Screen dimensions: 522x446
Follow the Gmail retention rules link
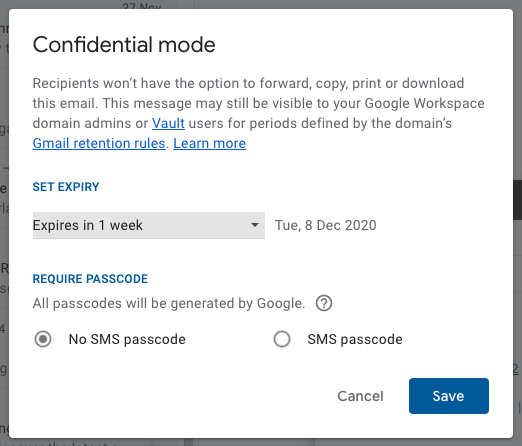(x=99, y=143)
